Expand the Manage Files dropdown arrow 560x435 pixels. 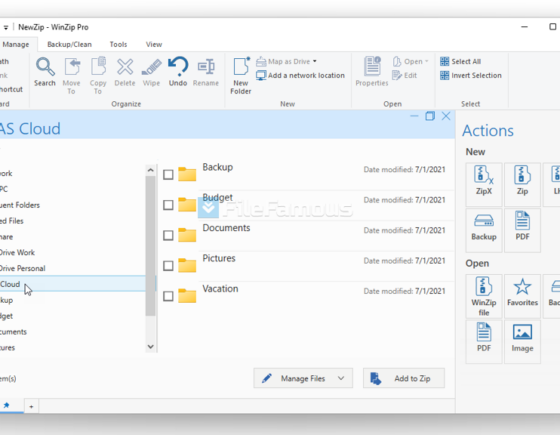pyautogui.click(x=341, y=378)
